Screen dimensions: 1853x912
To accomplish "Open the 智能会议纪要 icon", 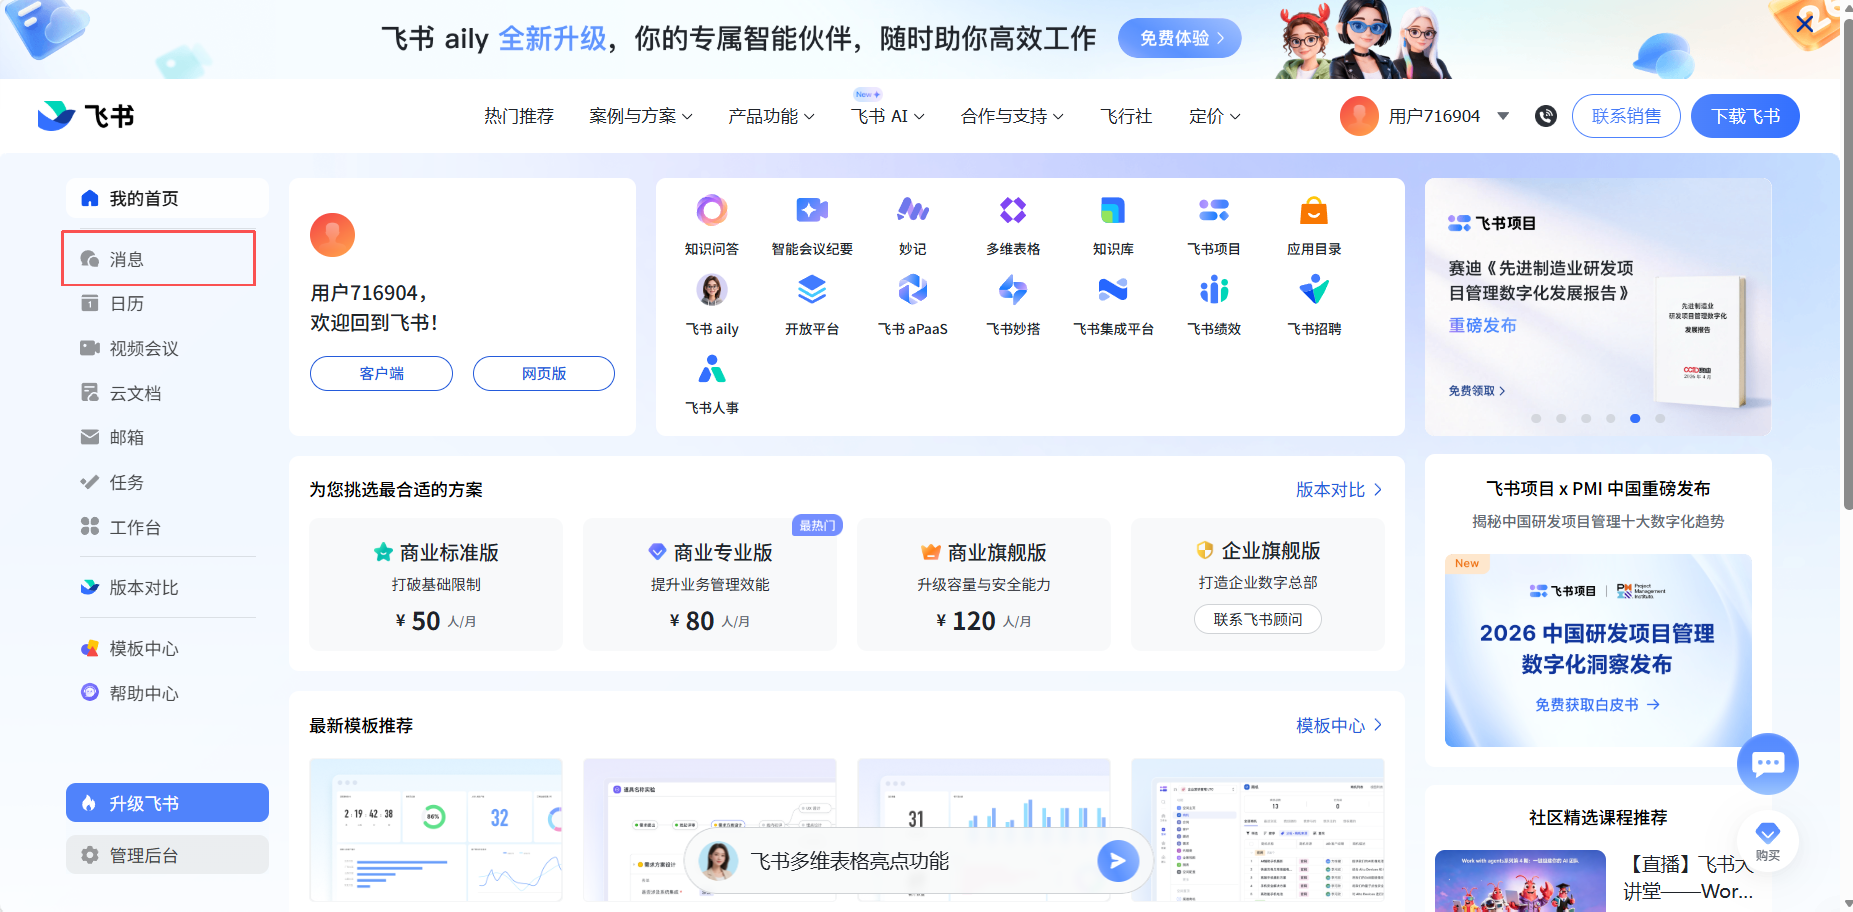I will pyautogui.click(x=812, y=211).
